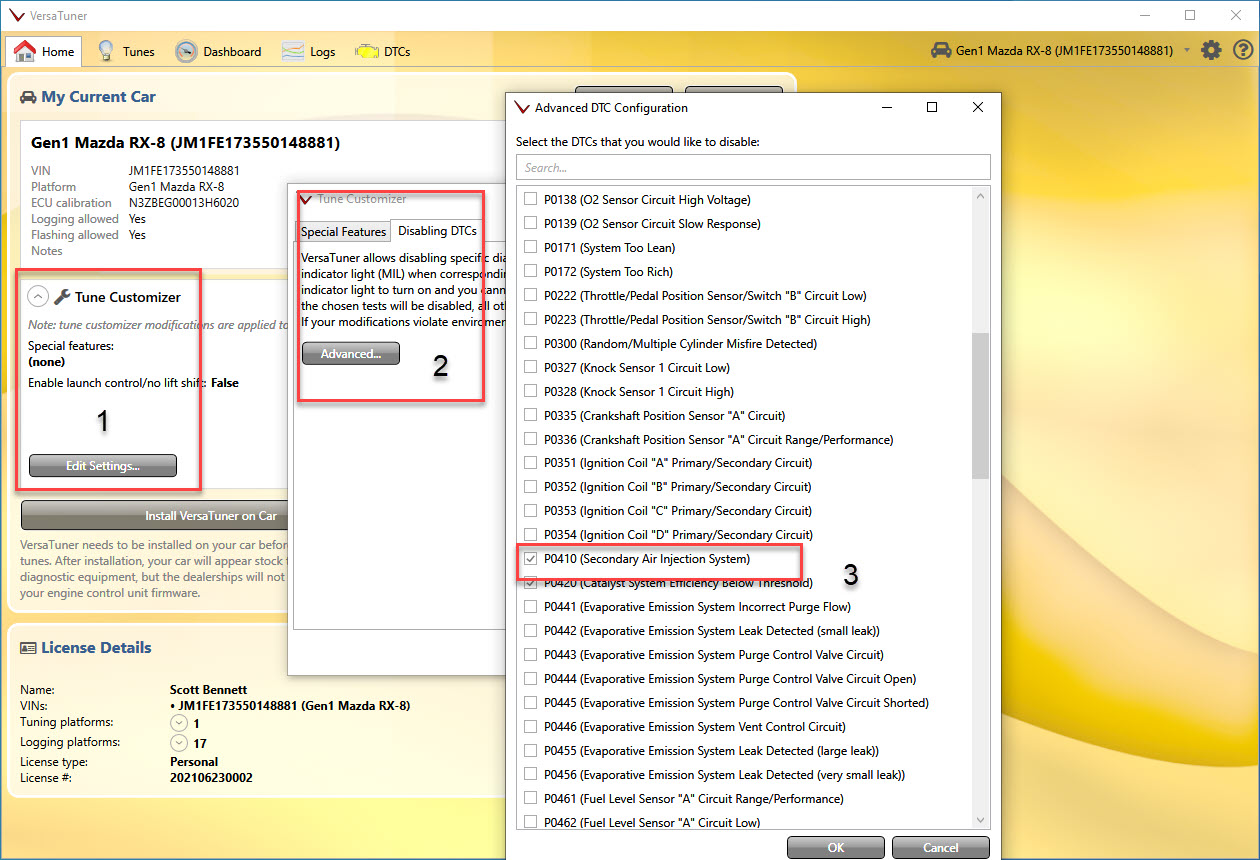Check P0354 Ignition Coil D checkbox
Viewport: 1260px width, 860px height.
tap(530, 535)
